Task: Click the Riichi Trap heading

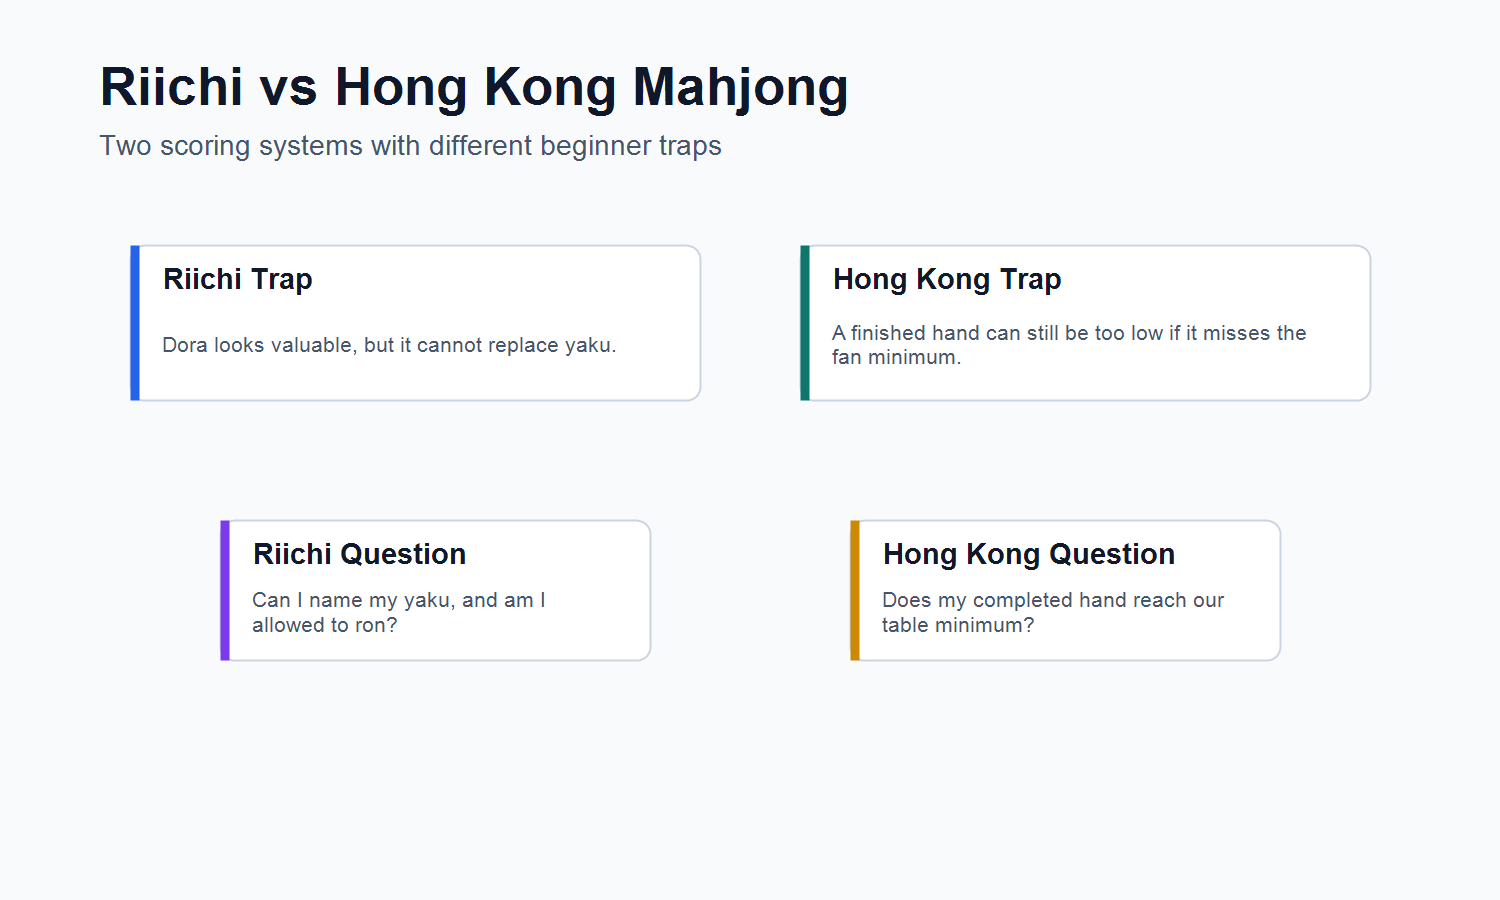Action: (238, 279)
